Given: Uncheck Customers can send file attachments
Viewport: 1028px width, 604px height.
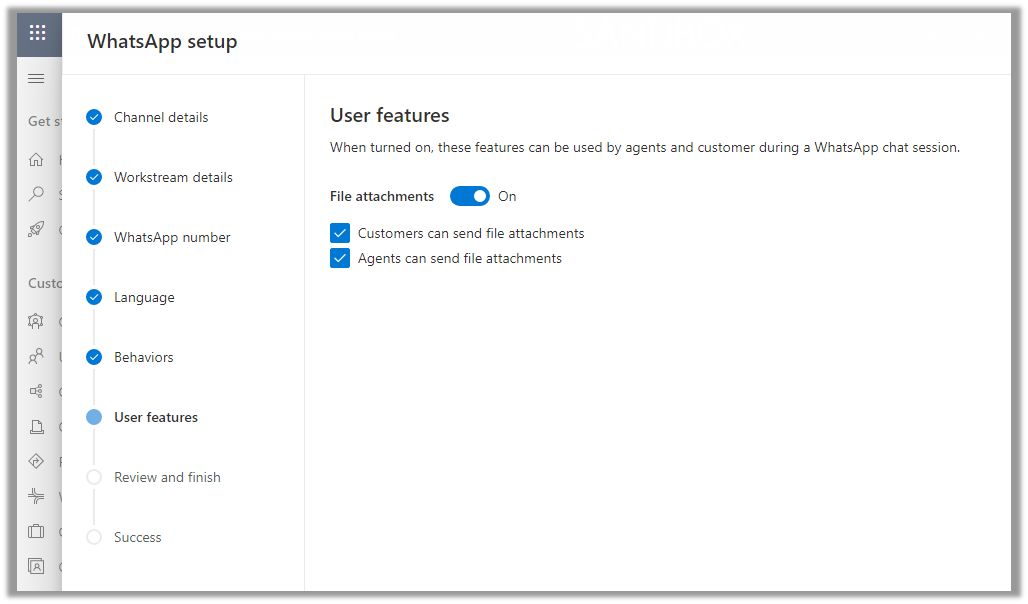Looking at the screenshot, I should tap(340, 234).
